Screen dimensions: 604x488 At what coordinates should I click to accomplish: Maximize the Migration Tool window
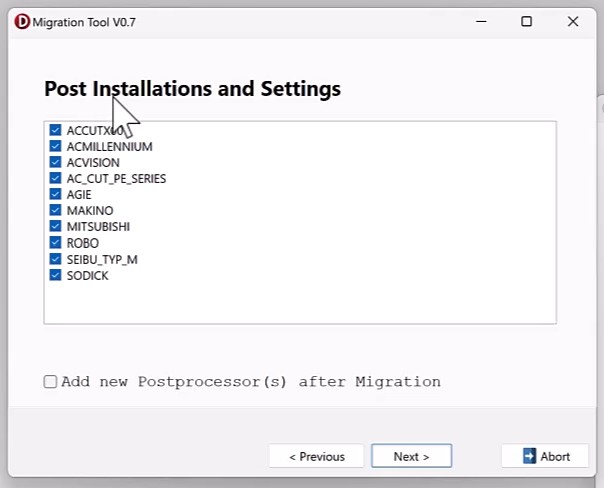coord(527,22)
